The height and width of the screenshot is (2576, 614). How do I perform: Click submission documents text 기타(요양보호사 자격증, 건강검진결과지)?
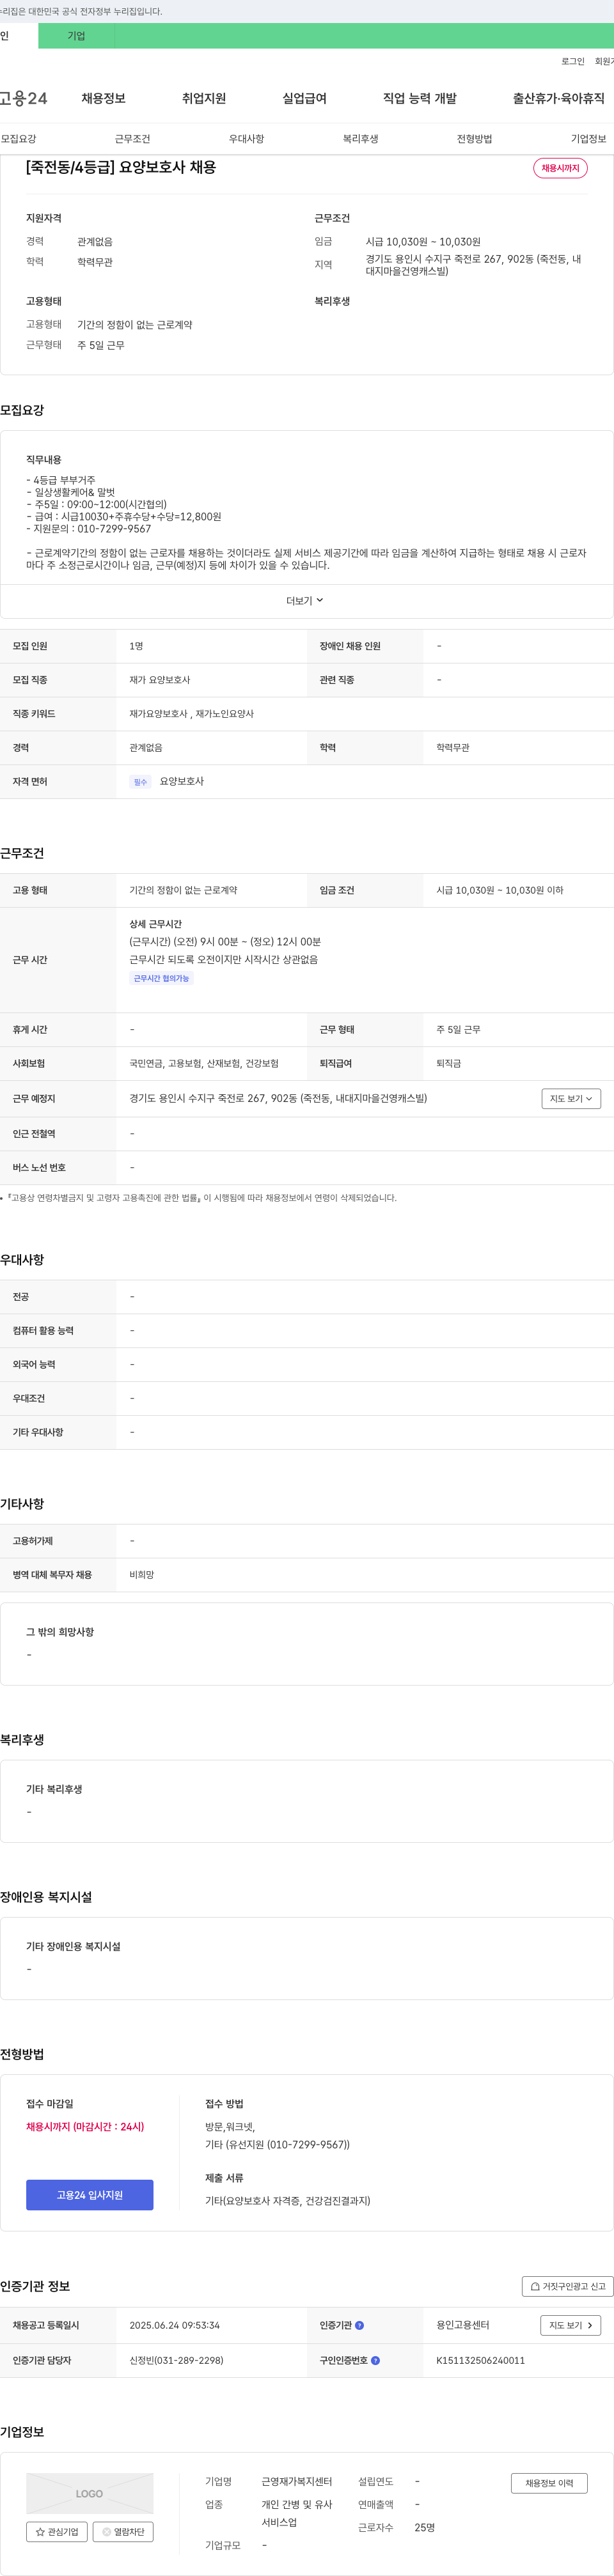click(288, 2201)
